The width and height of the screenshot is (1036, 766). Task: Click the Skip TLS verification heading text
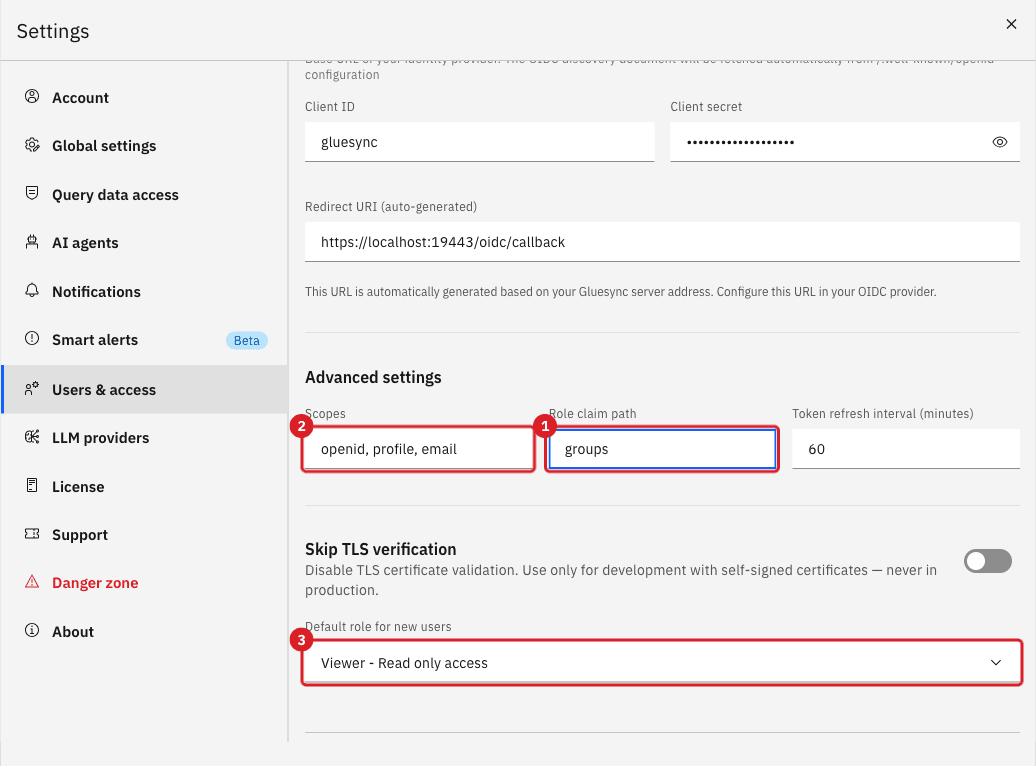click(381, 549)
